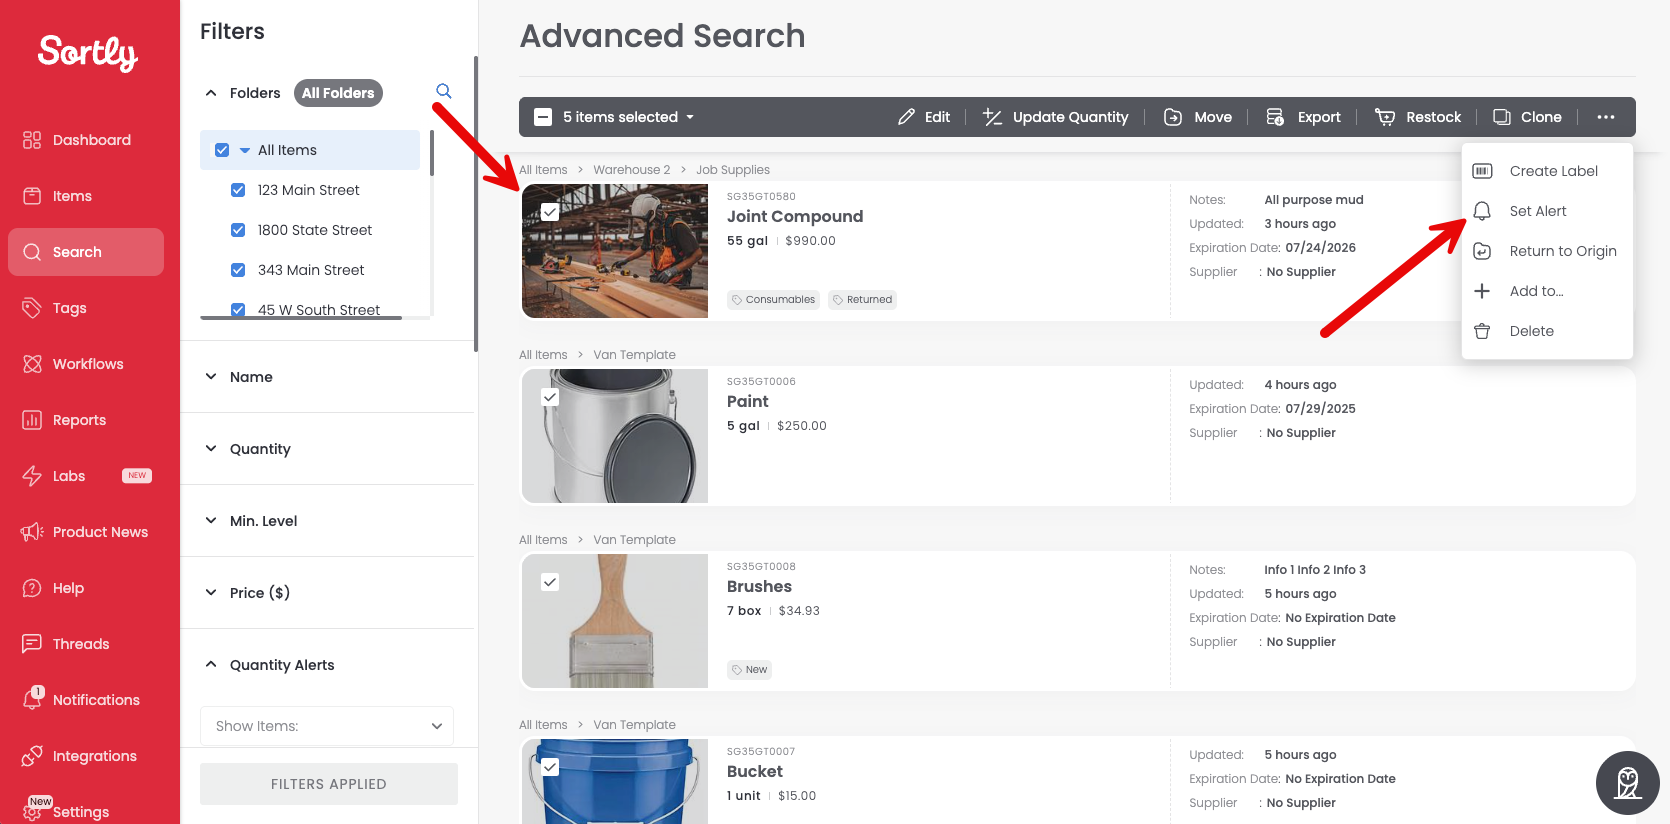This screenshot has width=1670, height=824.
Task: Click the folder list vertical scrollbar
Action: click(432, 153)
